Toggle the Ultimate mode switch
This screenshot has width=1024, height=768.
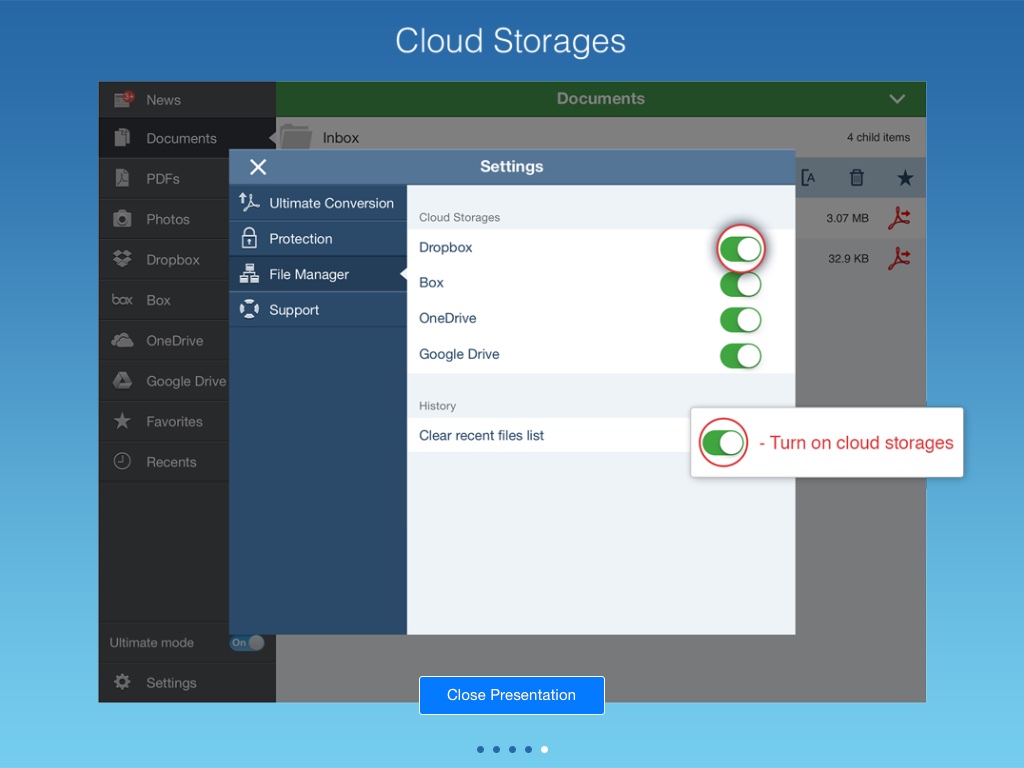pyautogui.click(x=247, y=643)
